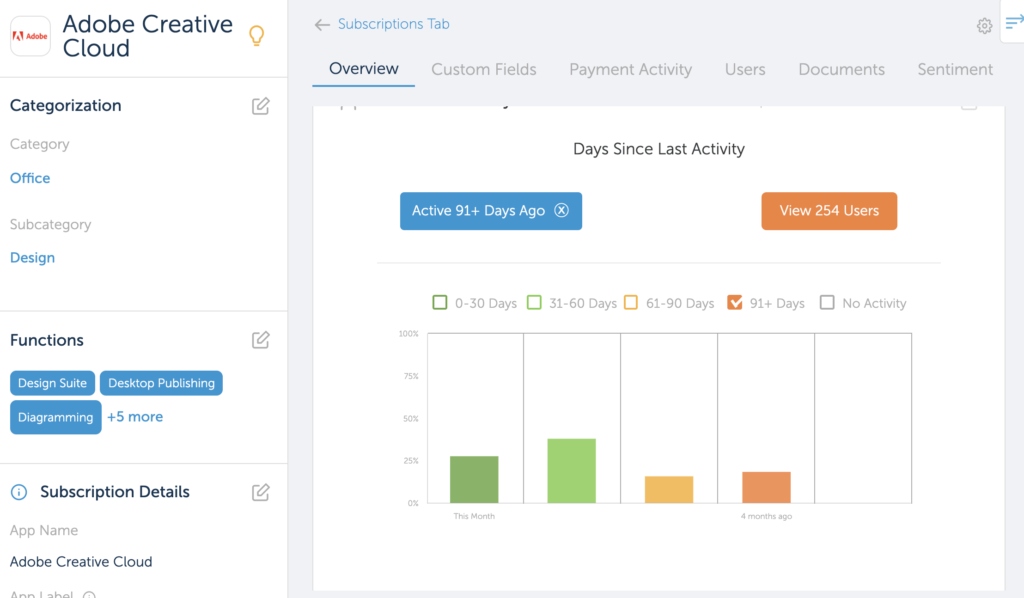1024x598 pixels.
Task: Open the Custom Fields tab
Action: (x=484, y=69)
